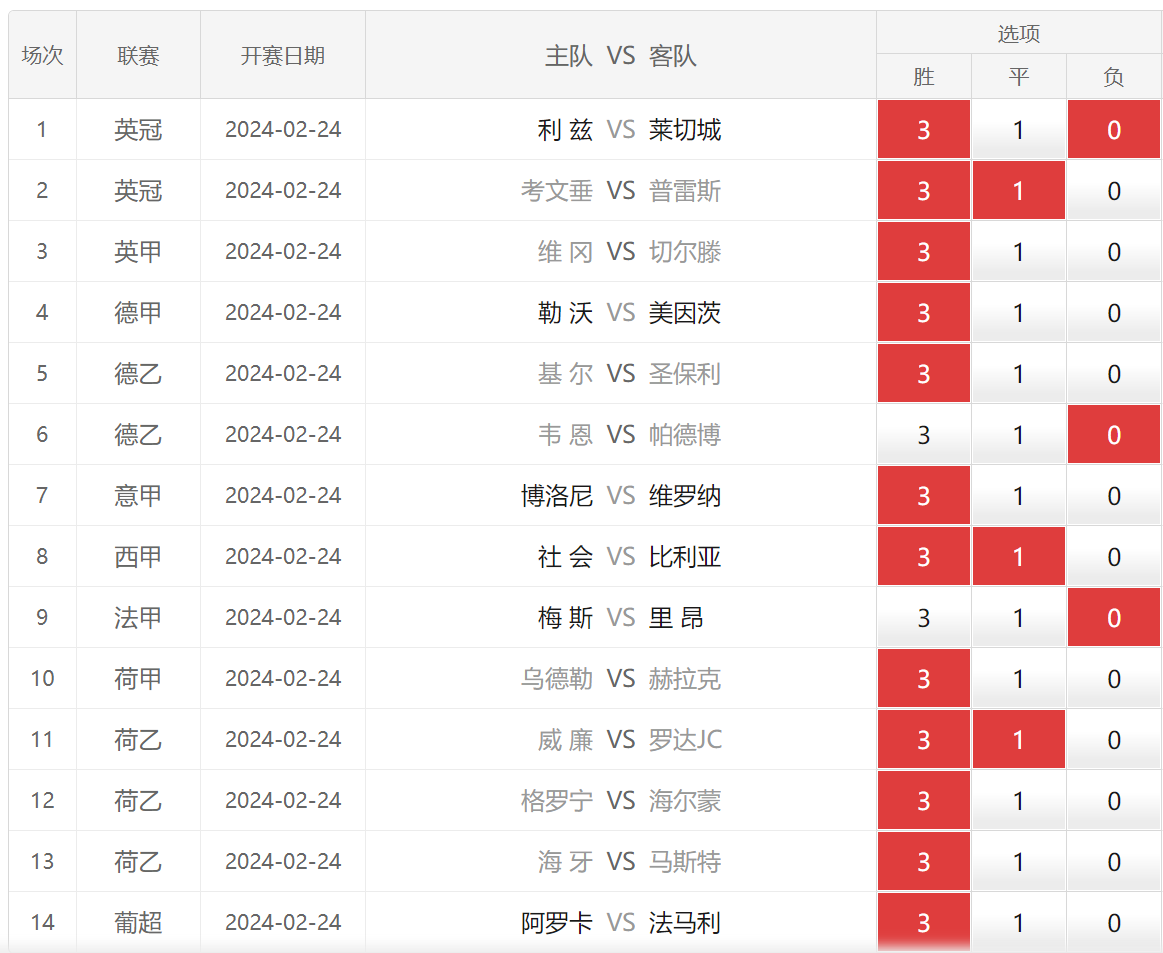Click the 开赛日期 column header
Image resolution: width=1163 pixels, height=953 pixels.
pos(283,55)
